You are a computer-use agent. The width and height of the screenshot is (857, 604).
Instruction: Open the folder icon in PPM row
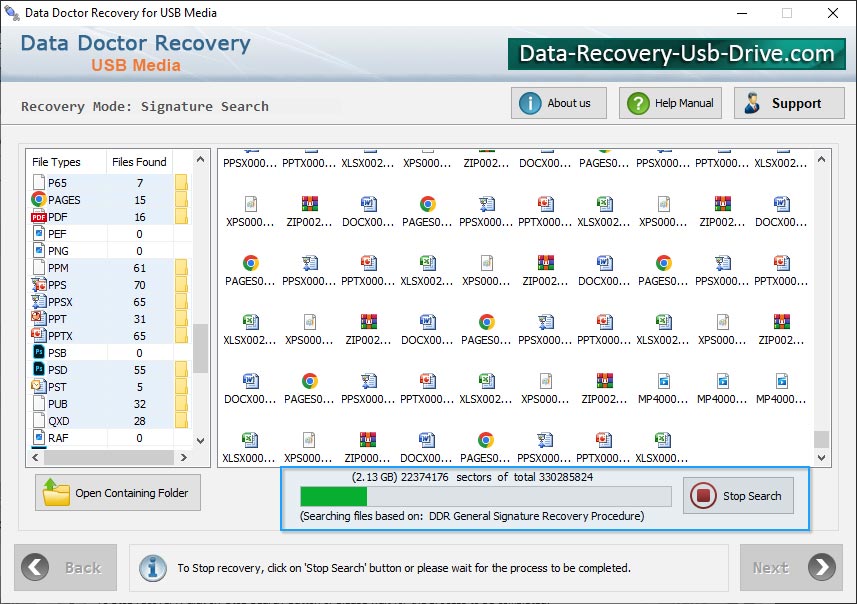[181, 268]
